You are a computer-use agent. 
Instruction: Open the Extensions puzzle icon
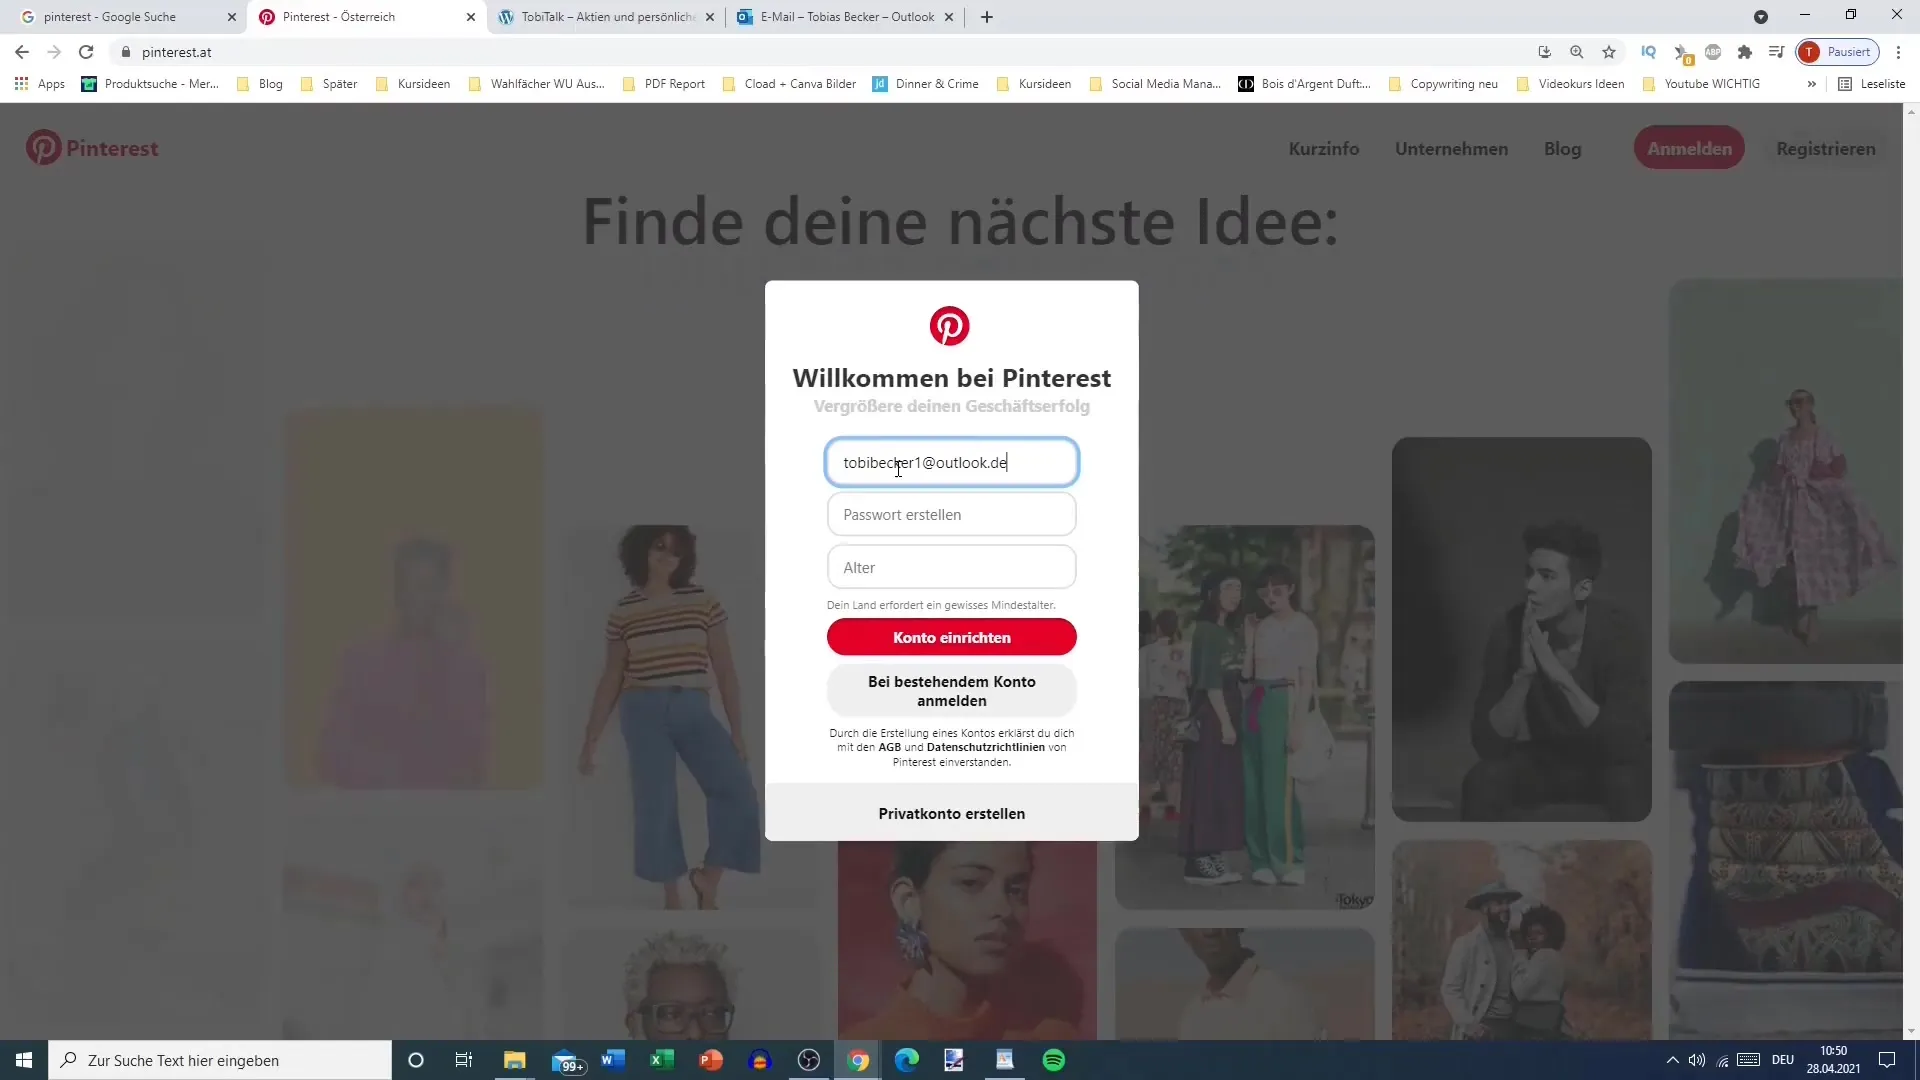tap(1745, 52)
